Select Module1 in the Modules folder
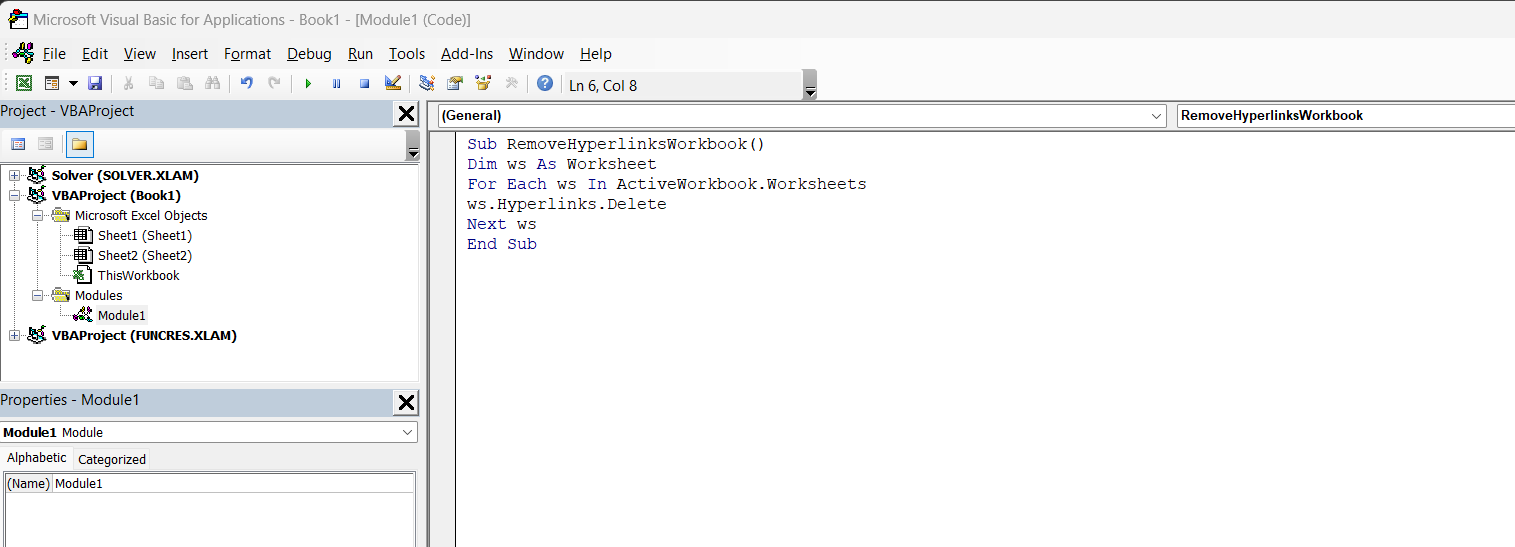This screenshot has width=1515, height=547. pyautogui.click(x=121, y=315)
